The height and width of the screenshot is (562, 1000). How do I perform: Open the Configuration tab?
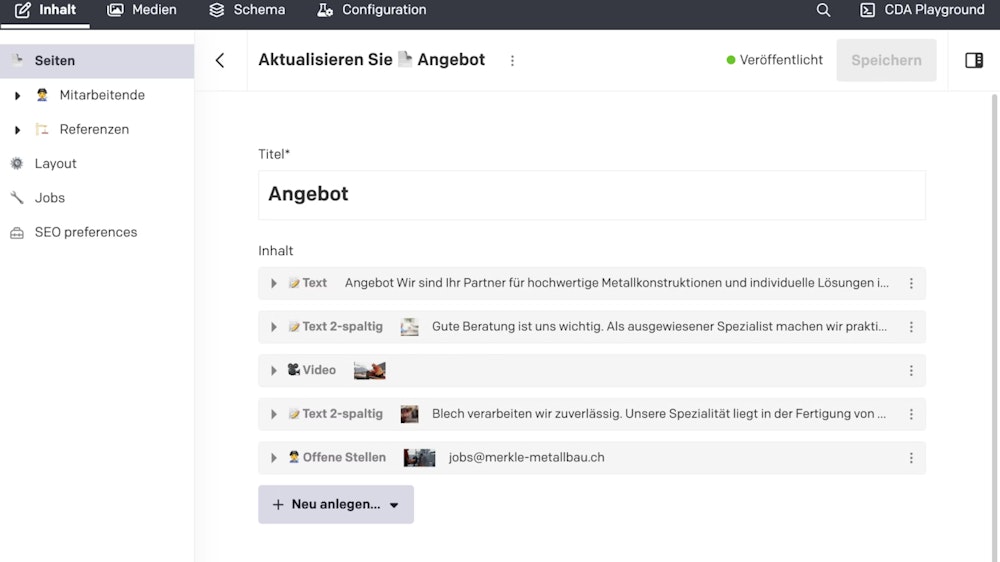pyautogui.click(x=372, y=10)
